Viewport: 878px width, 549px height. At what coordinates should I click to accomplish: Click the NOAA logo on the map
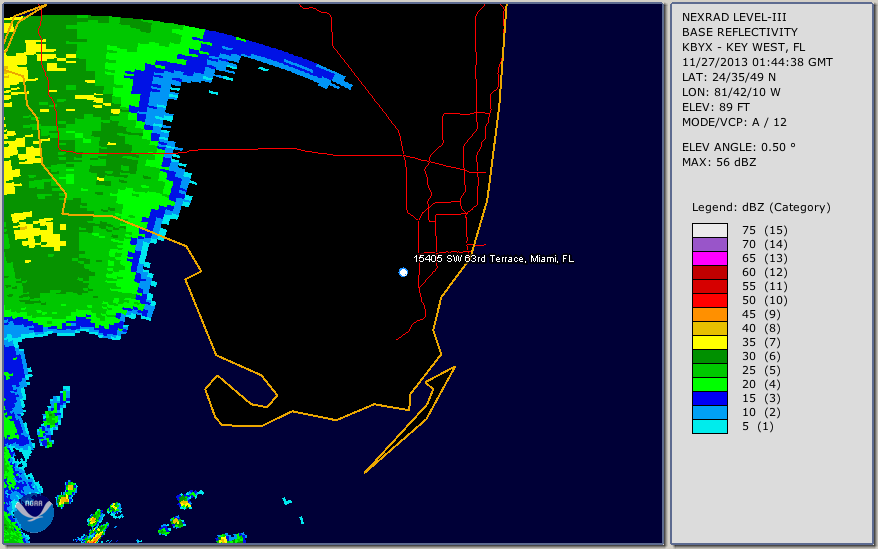click(34, 513)
